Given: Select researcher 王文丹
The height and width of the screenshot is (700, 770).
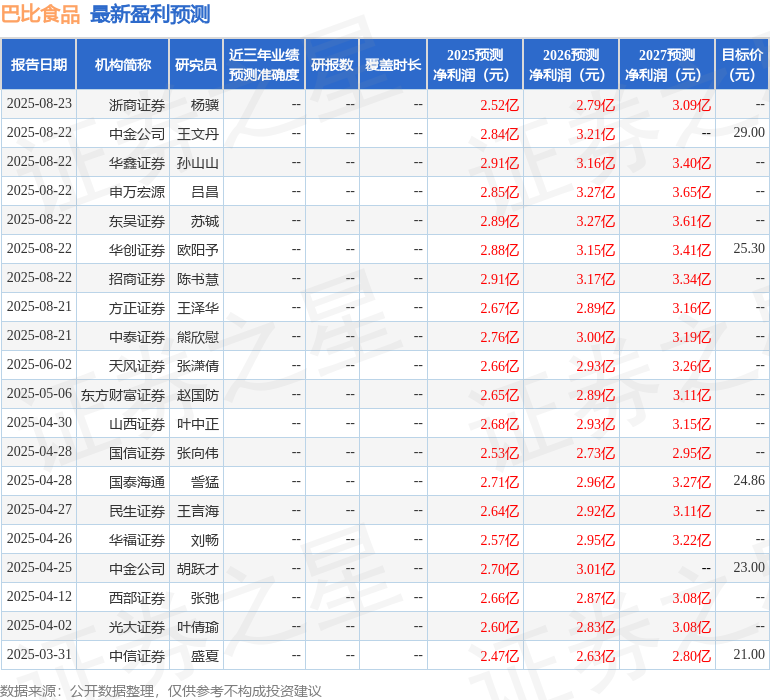Looking at the screenshot, I should coord(198,134).
